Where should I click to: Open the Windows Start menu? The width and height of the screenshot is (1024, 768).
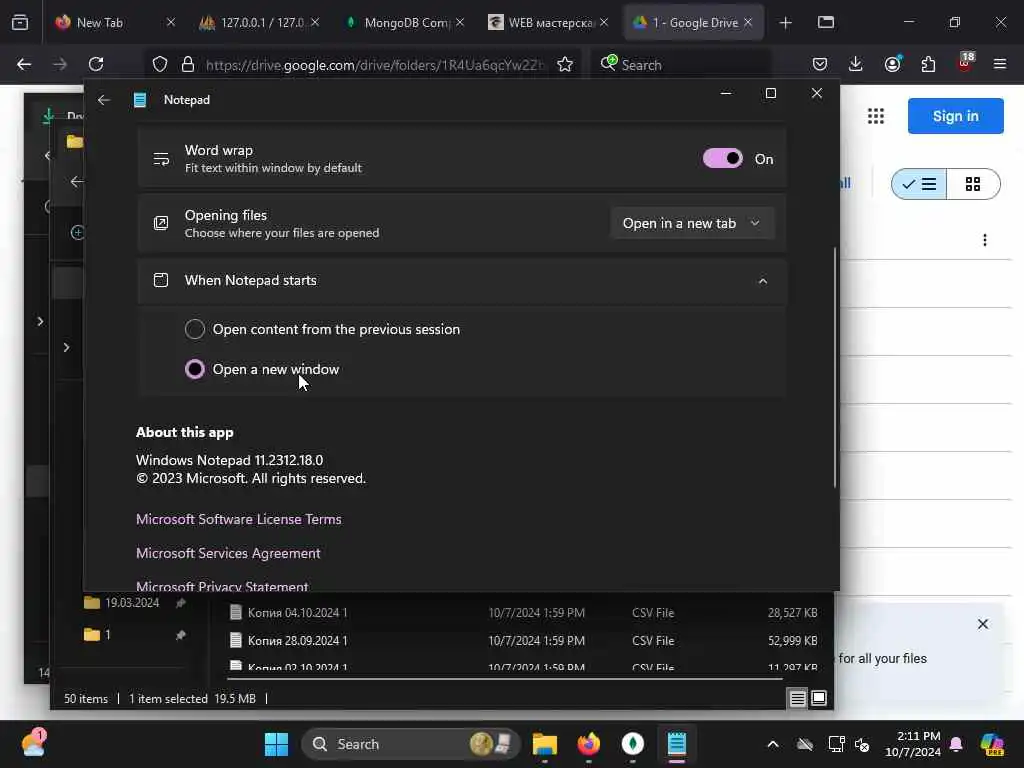276,744
